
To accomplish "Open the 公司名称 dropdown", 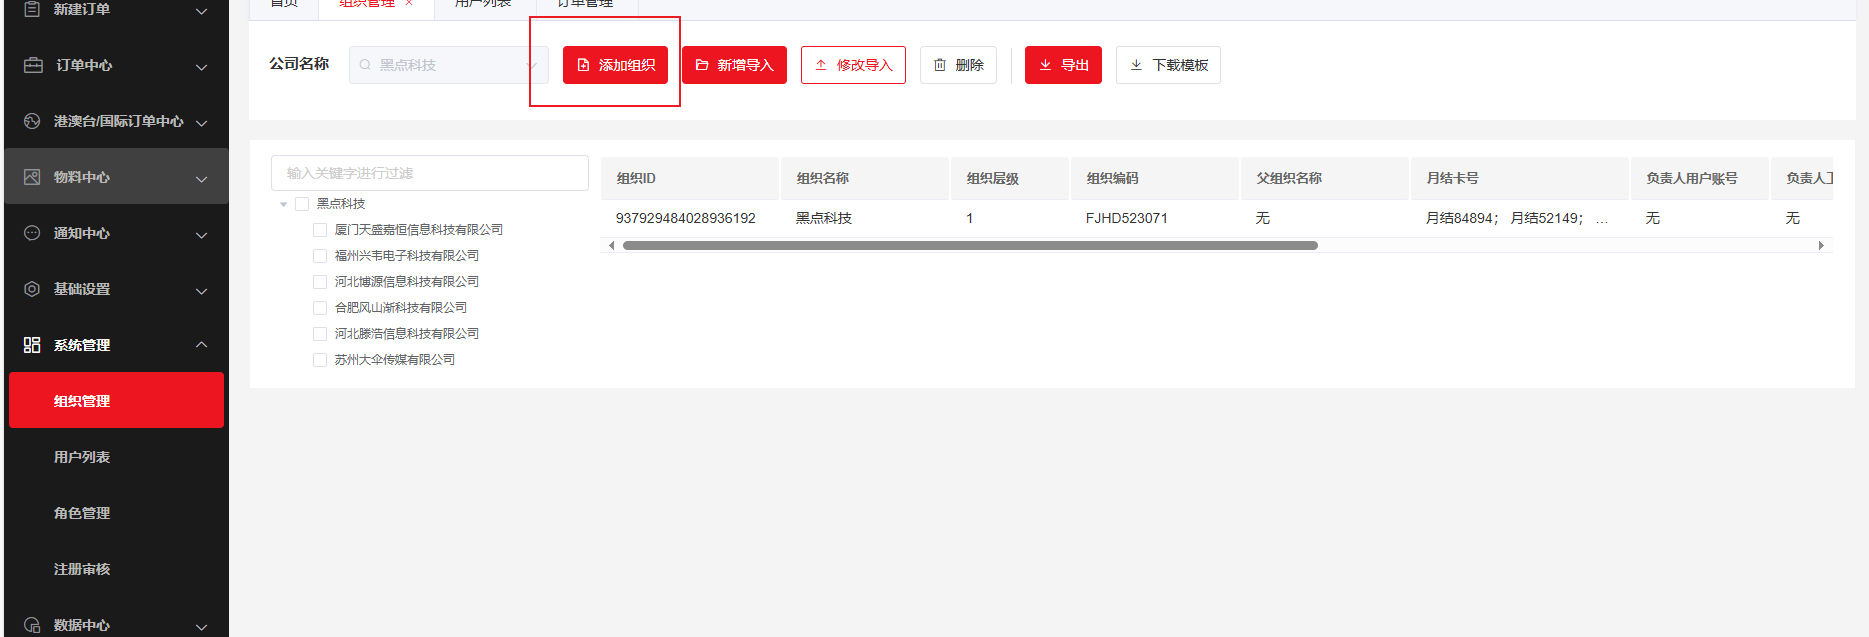I will click(x=449, y=65).
